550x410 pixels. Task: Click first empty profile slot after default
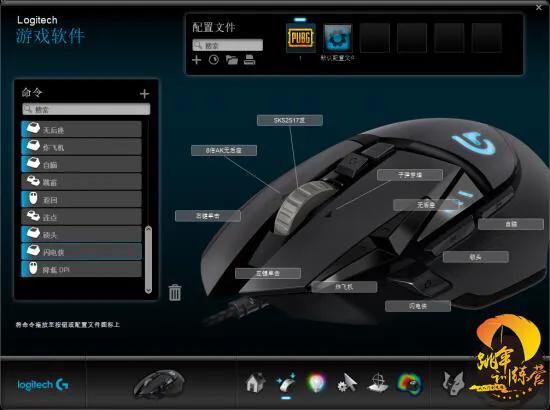[x=375, y=38]
